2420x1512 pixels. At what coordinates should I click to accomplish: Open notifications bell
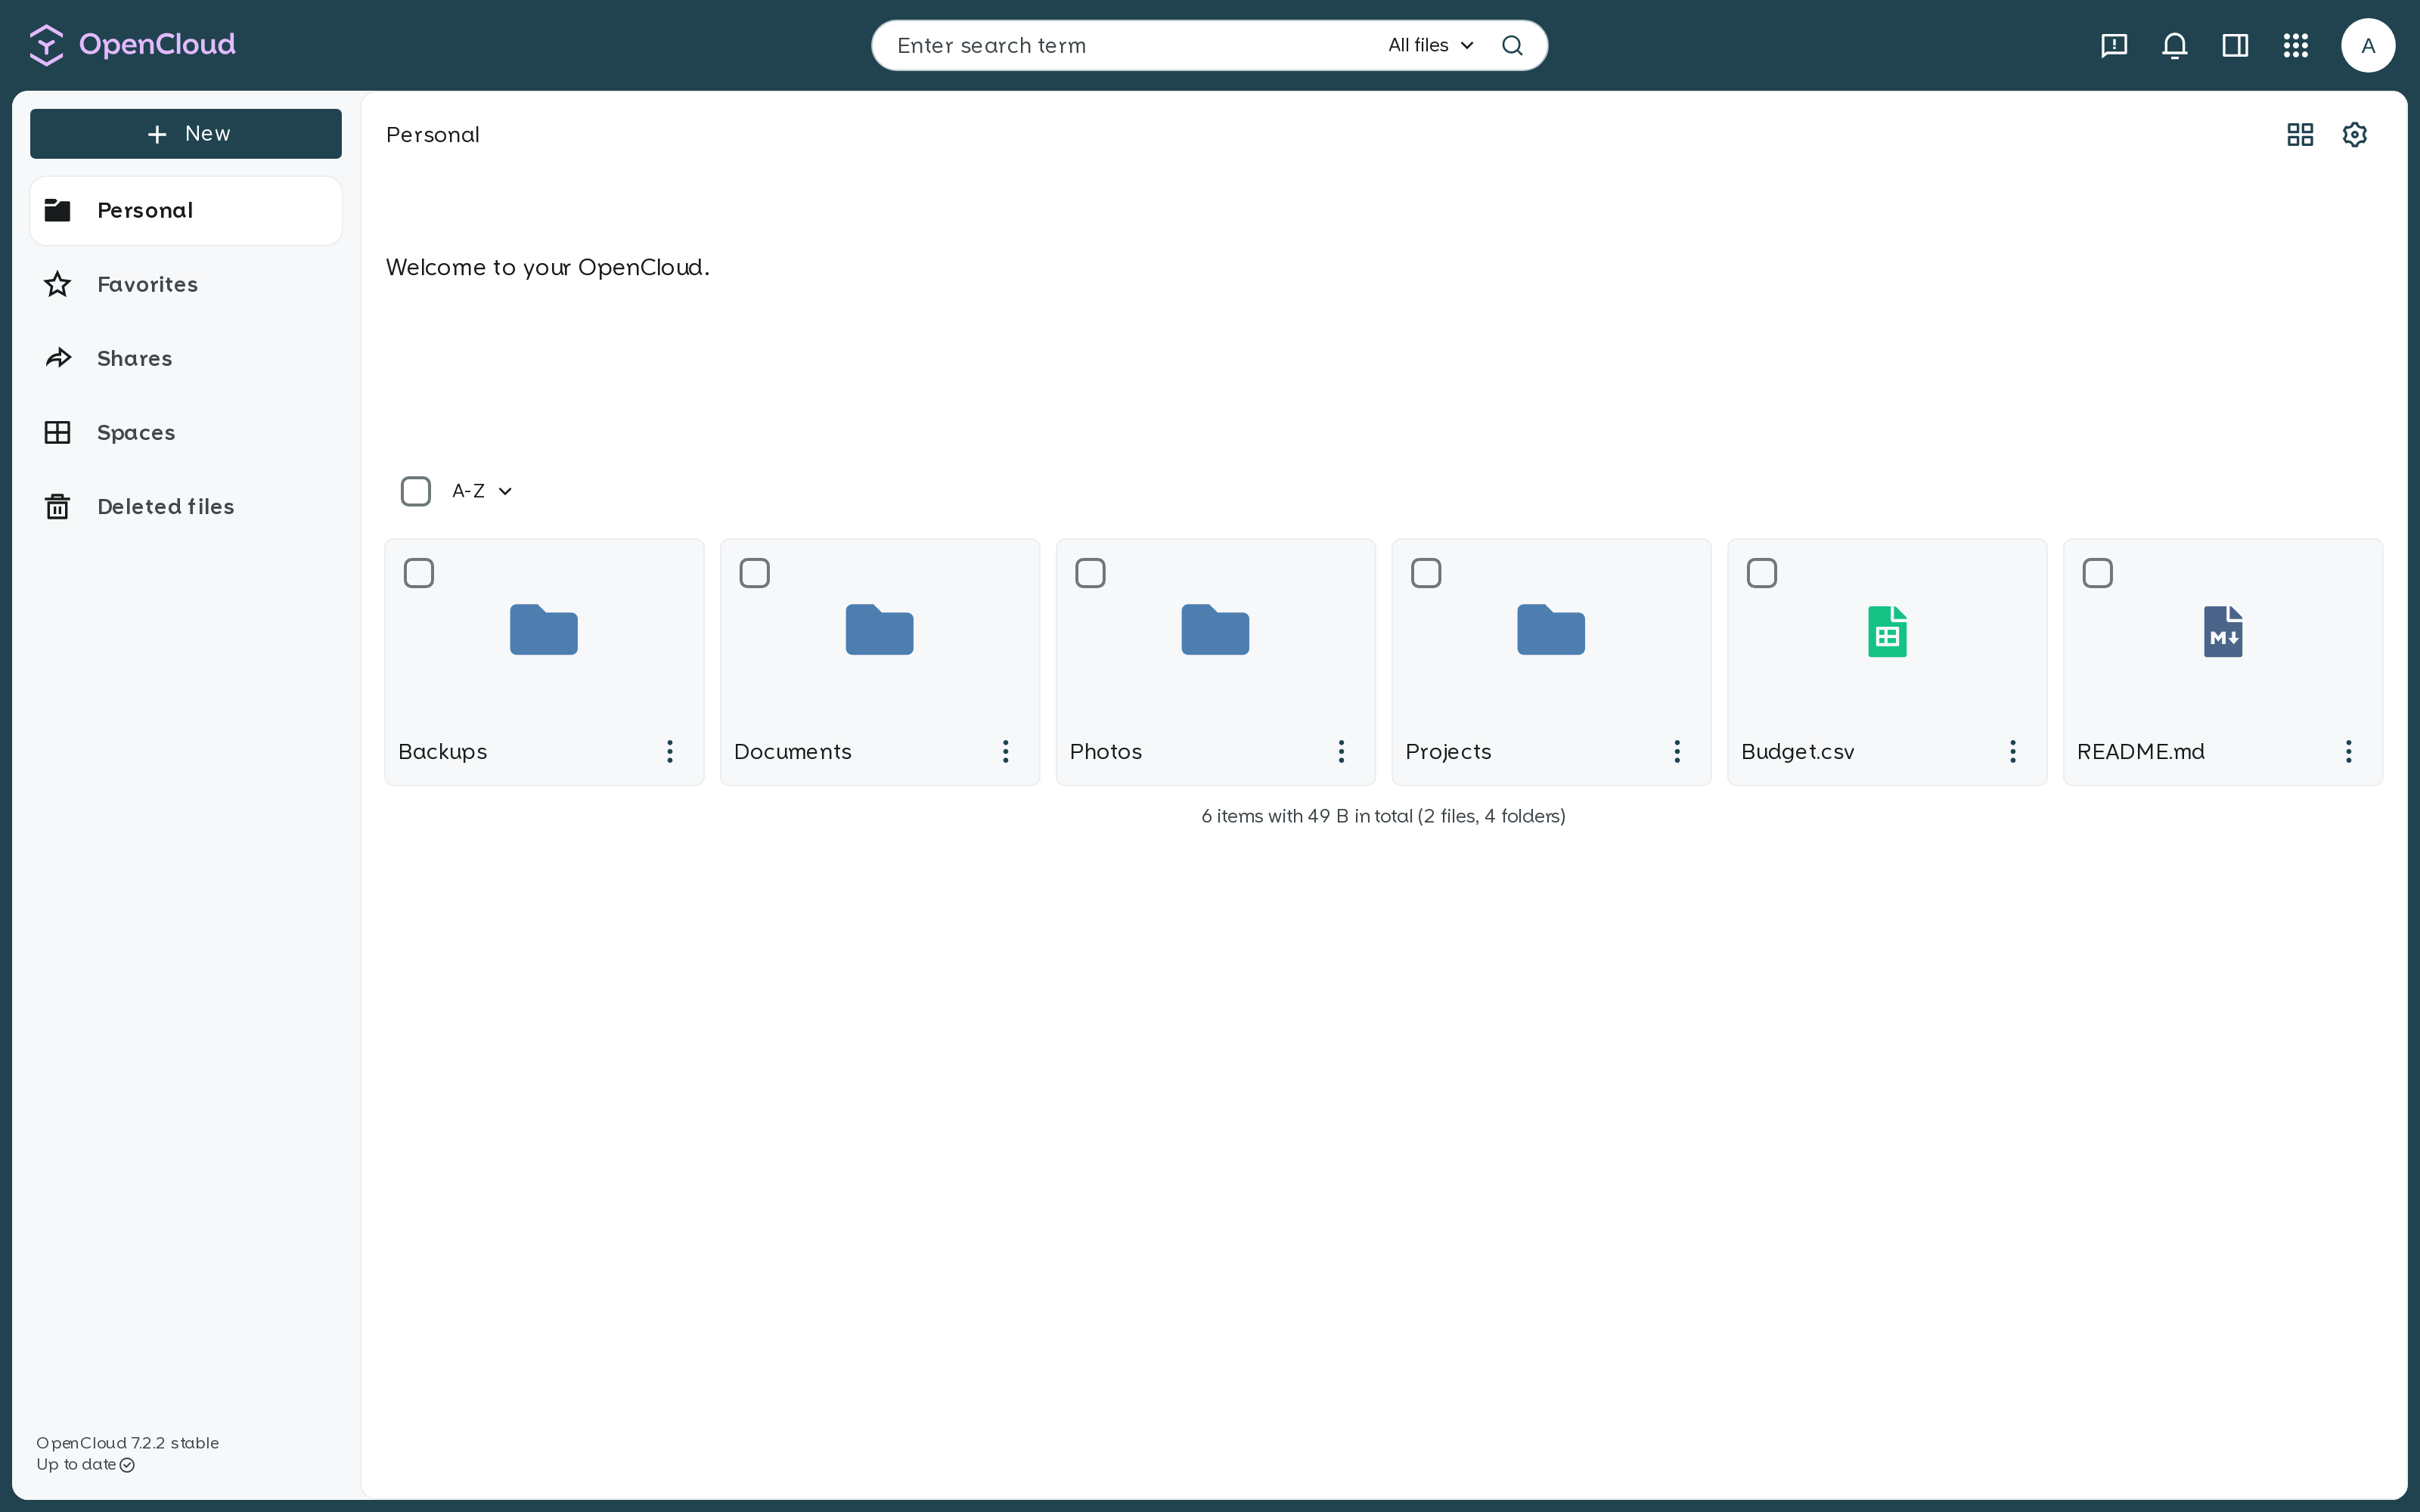pyautogui.click(x=2175, y=45)
